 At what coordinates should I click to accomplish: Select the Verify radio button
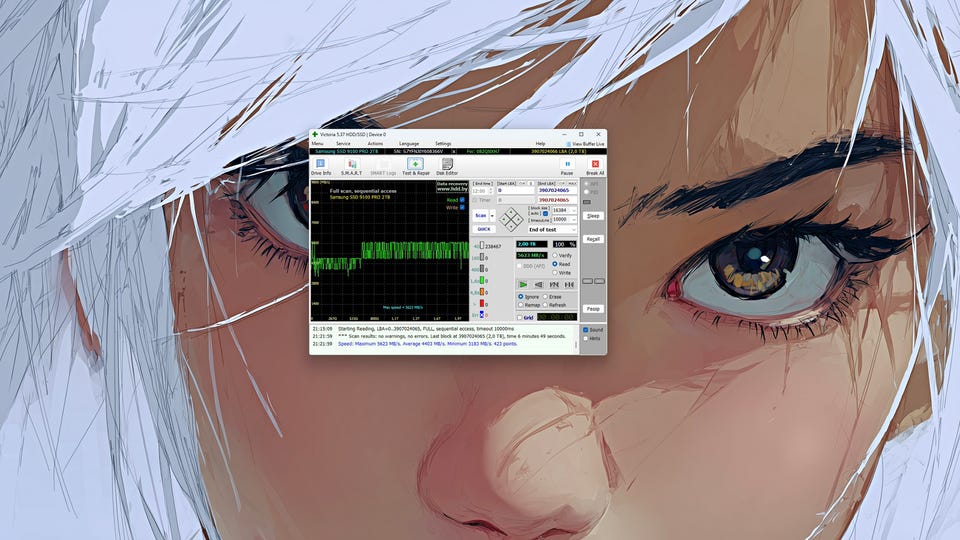[x=555, y=255]
